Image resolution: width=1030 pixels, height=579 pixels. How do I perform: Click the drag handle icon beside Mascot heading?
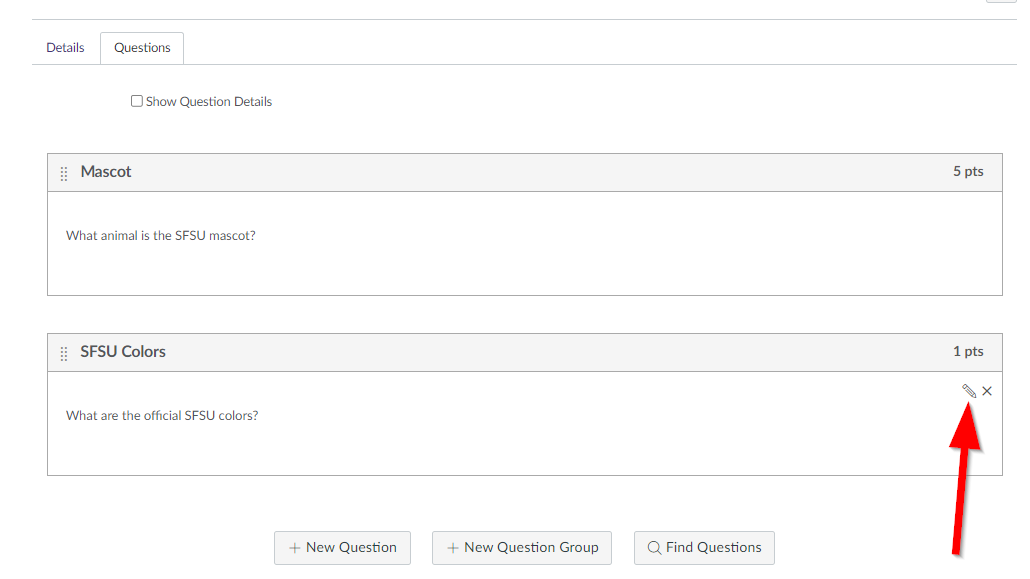64,171
